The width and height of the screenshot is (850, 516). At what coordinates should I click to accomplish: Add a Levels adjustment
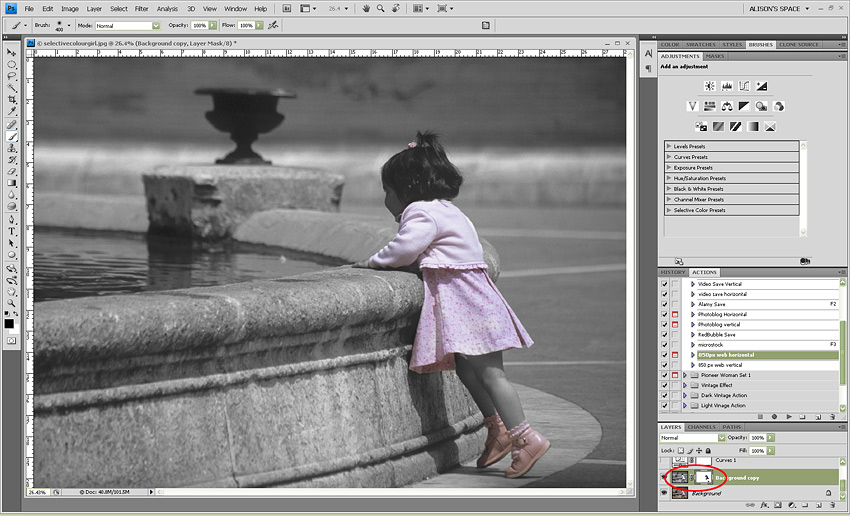tap(727, 86)
